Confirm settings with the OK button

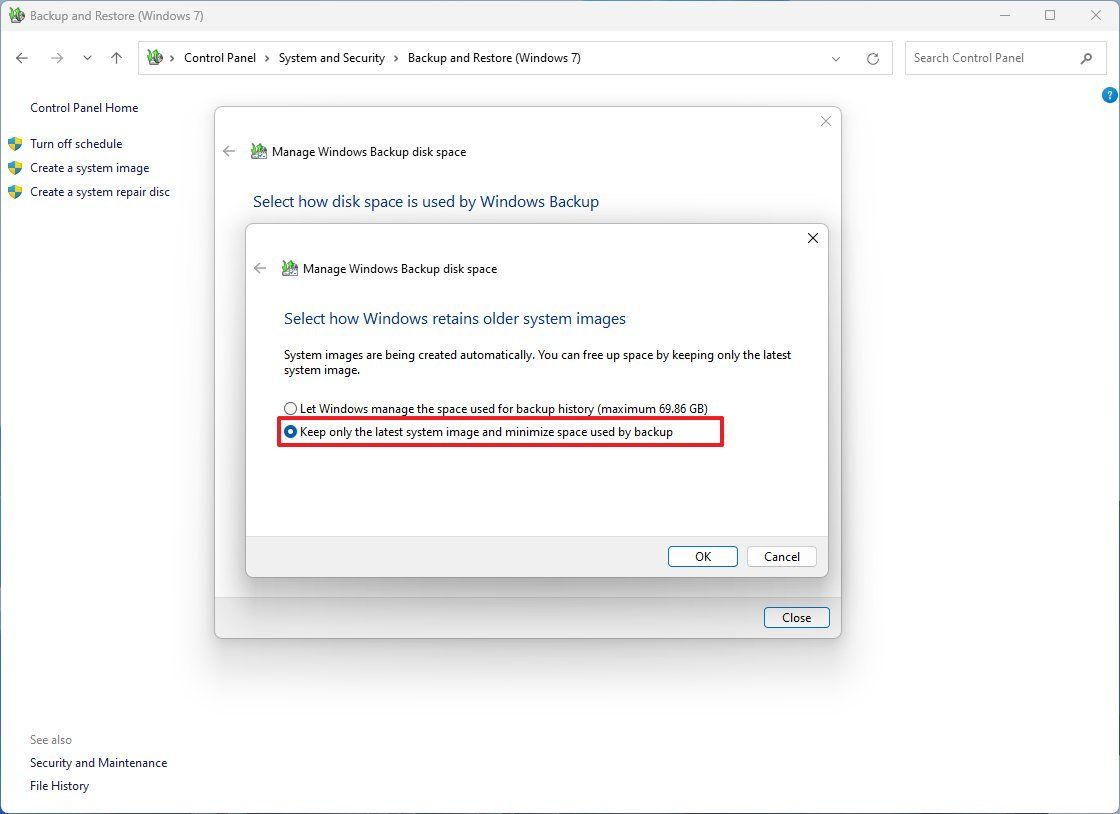(x=702, y=556)
